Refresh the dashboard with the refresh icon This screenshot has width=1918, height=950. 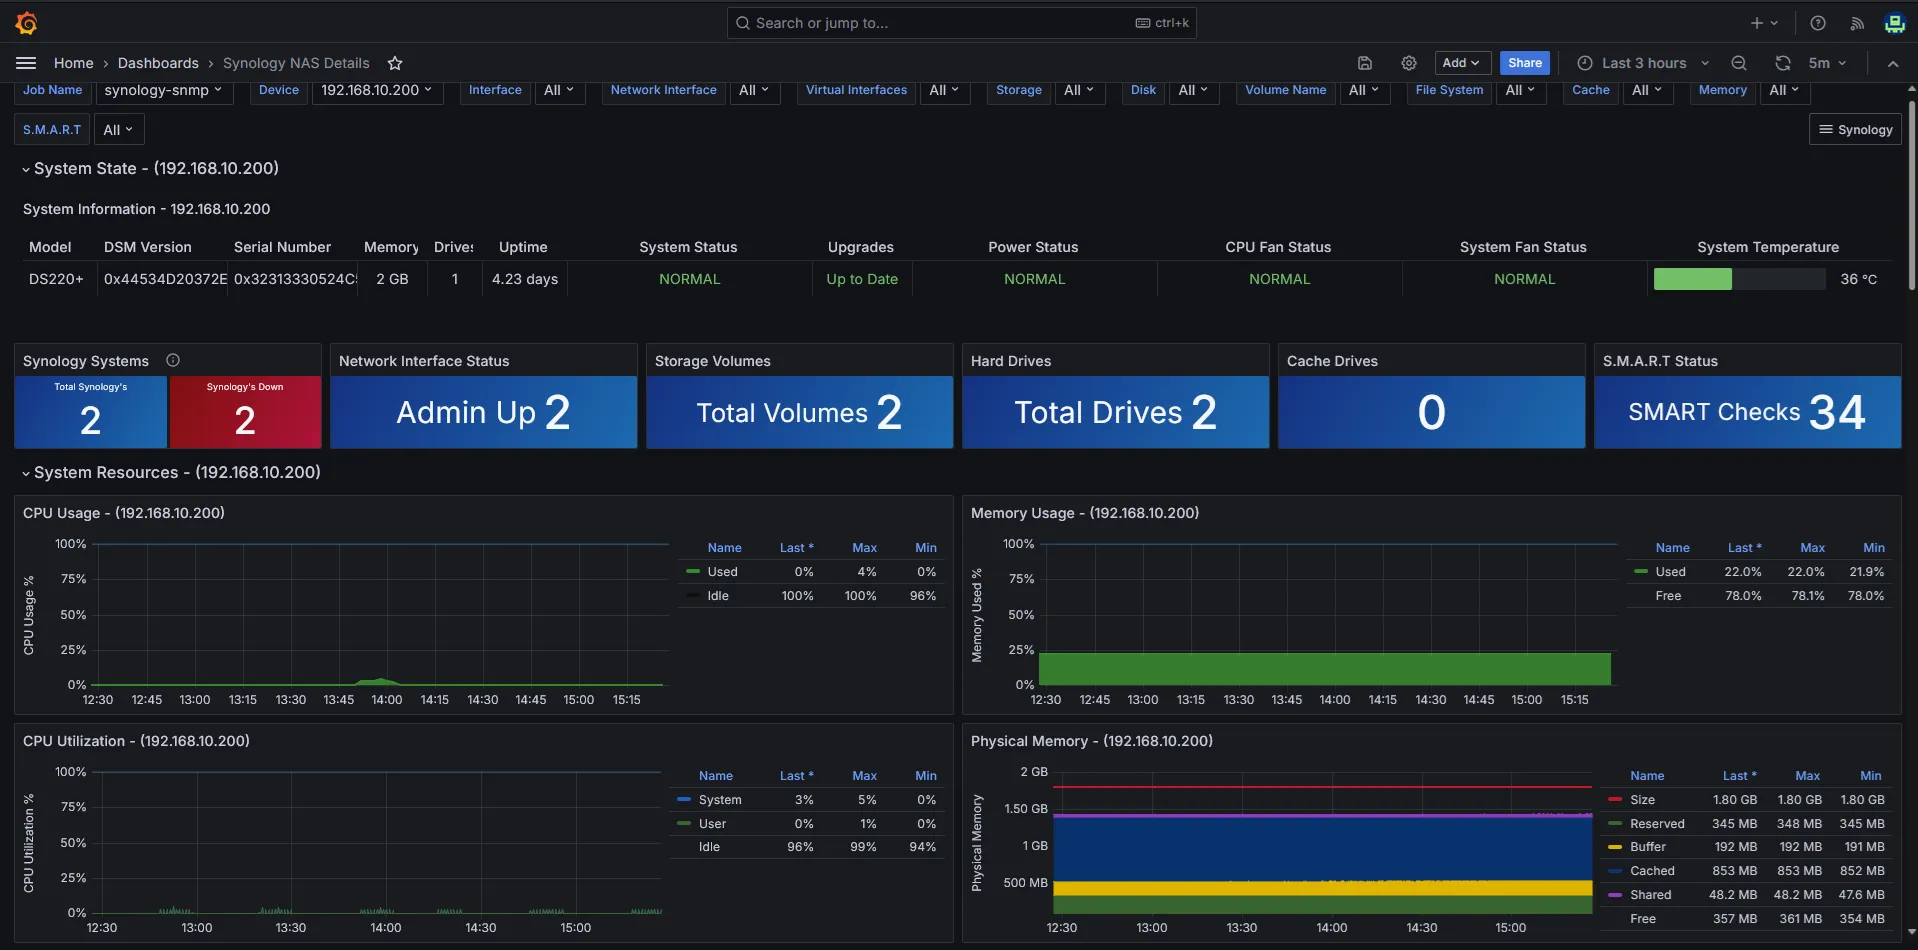coord(1782,63)
